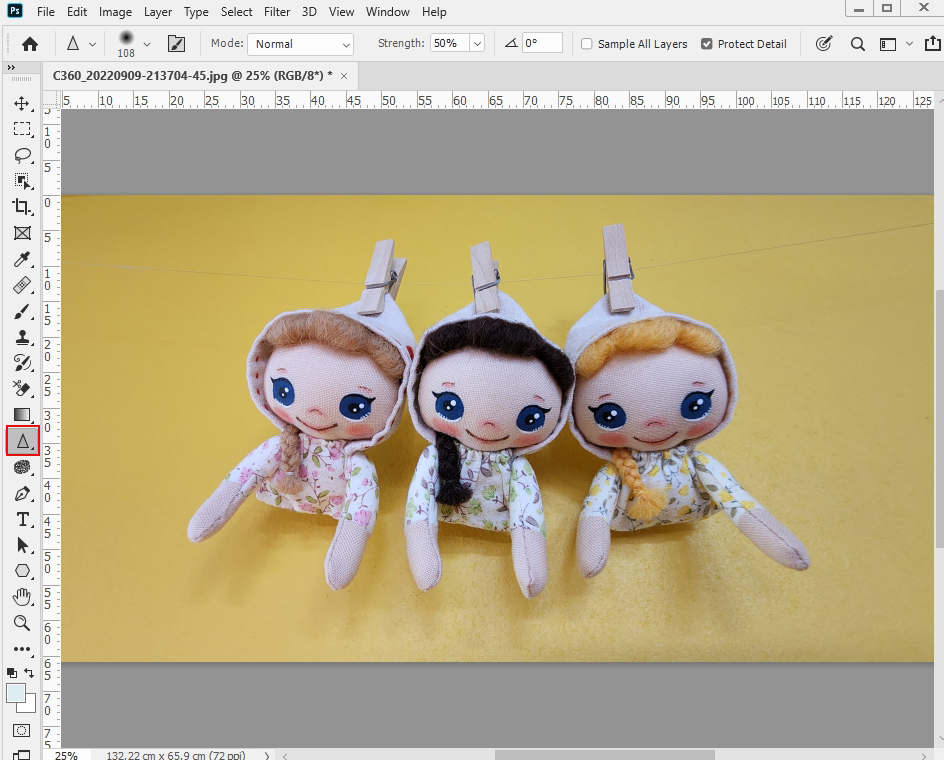Swap foreground and background colors

click(x=29, y=672)
